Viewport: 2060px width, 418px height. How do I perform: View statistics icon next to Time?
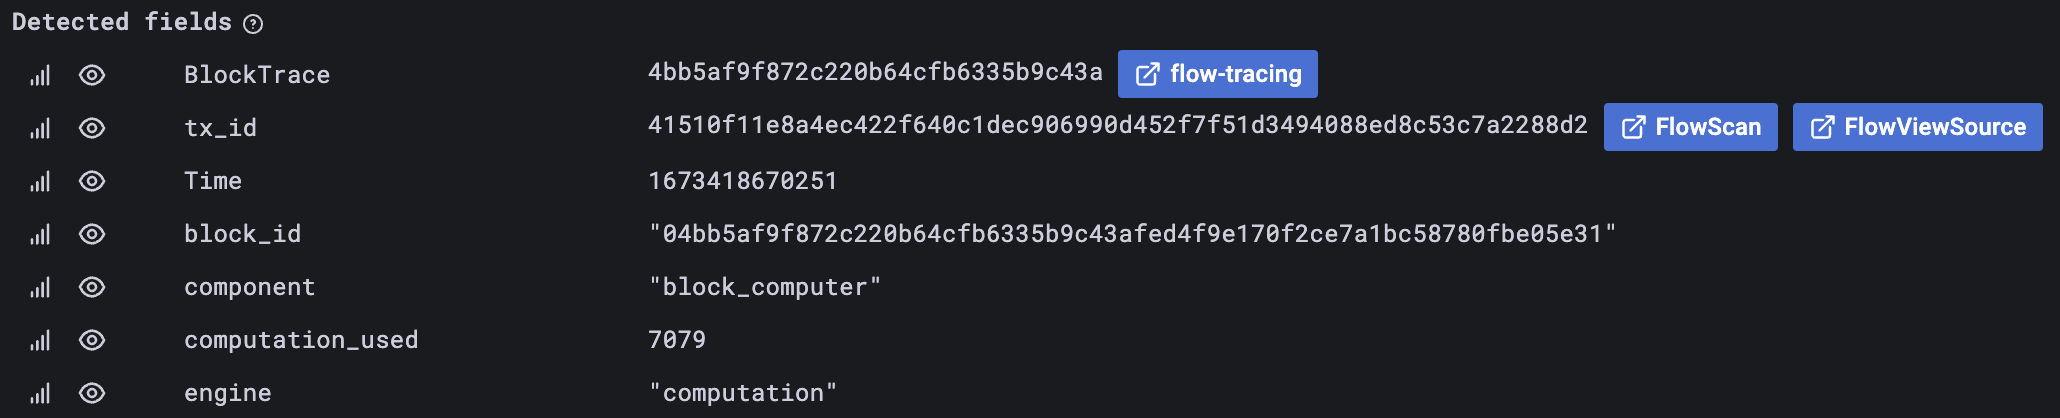(40, 182)
